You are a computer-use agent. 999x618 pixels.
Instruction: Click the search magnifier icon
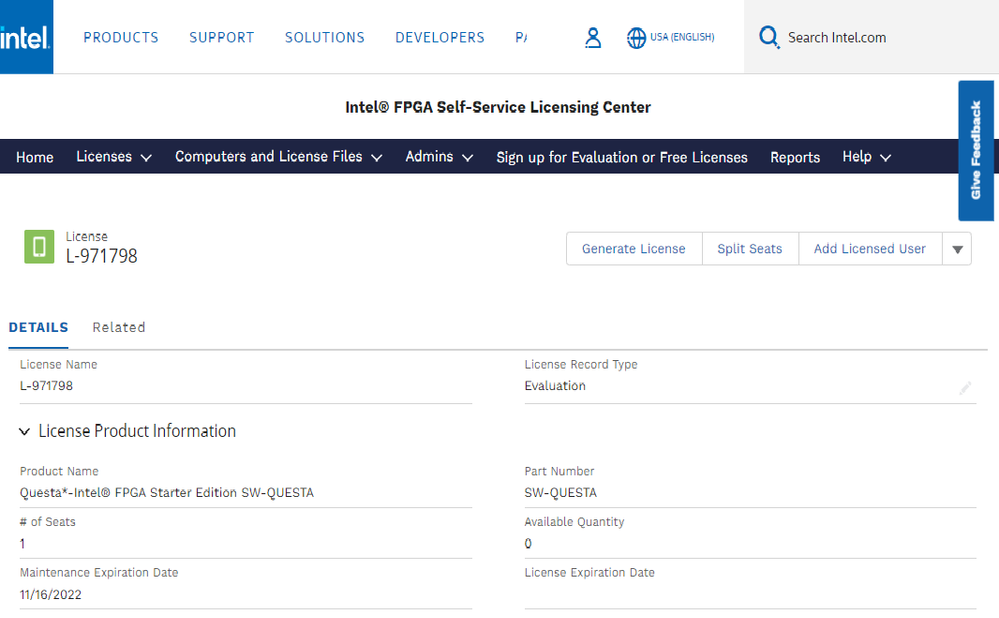[x=768, y=38]
